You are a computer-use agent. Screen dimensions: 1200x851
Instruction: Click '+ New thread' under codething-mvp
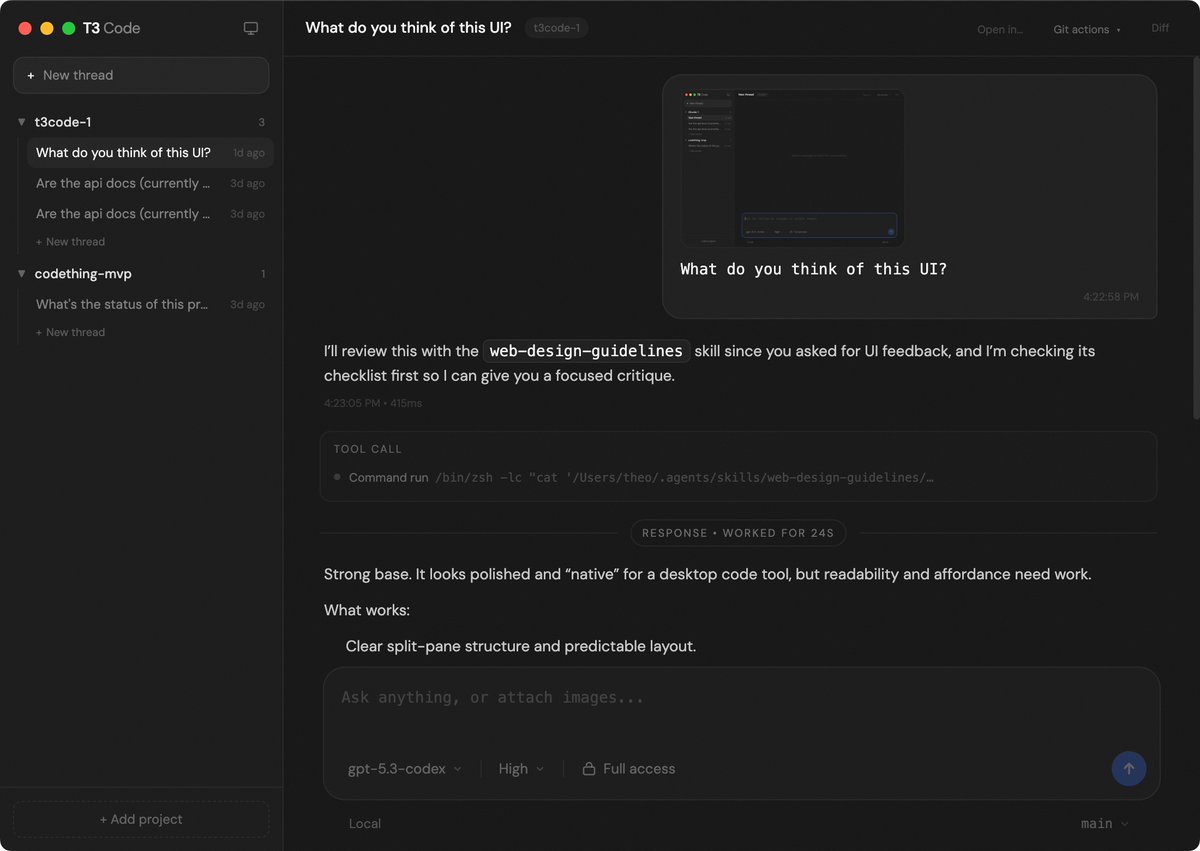click(70, 332)
